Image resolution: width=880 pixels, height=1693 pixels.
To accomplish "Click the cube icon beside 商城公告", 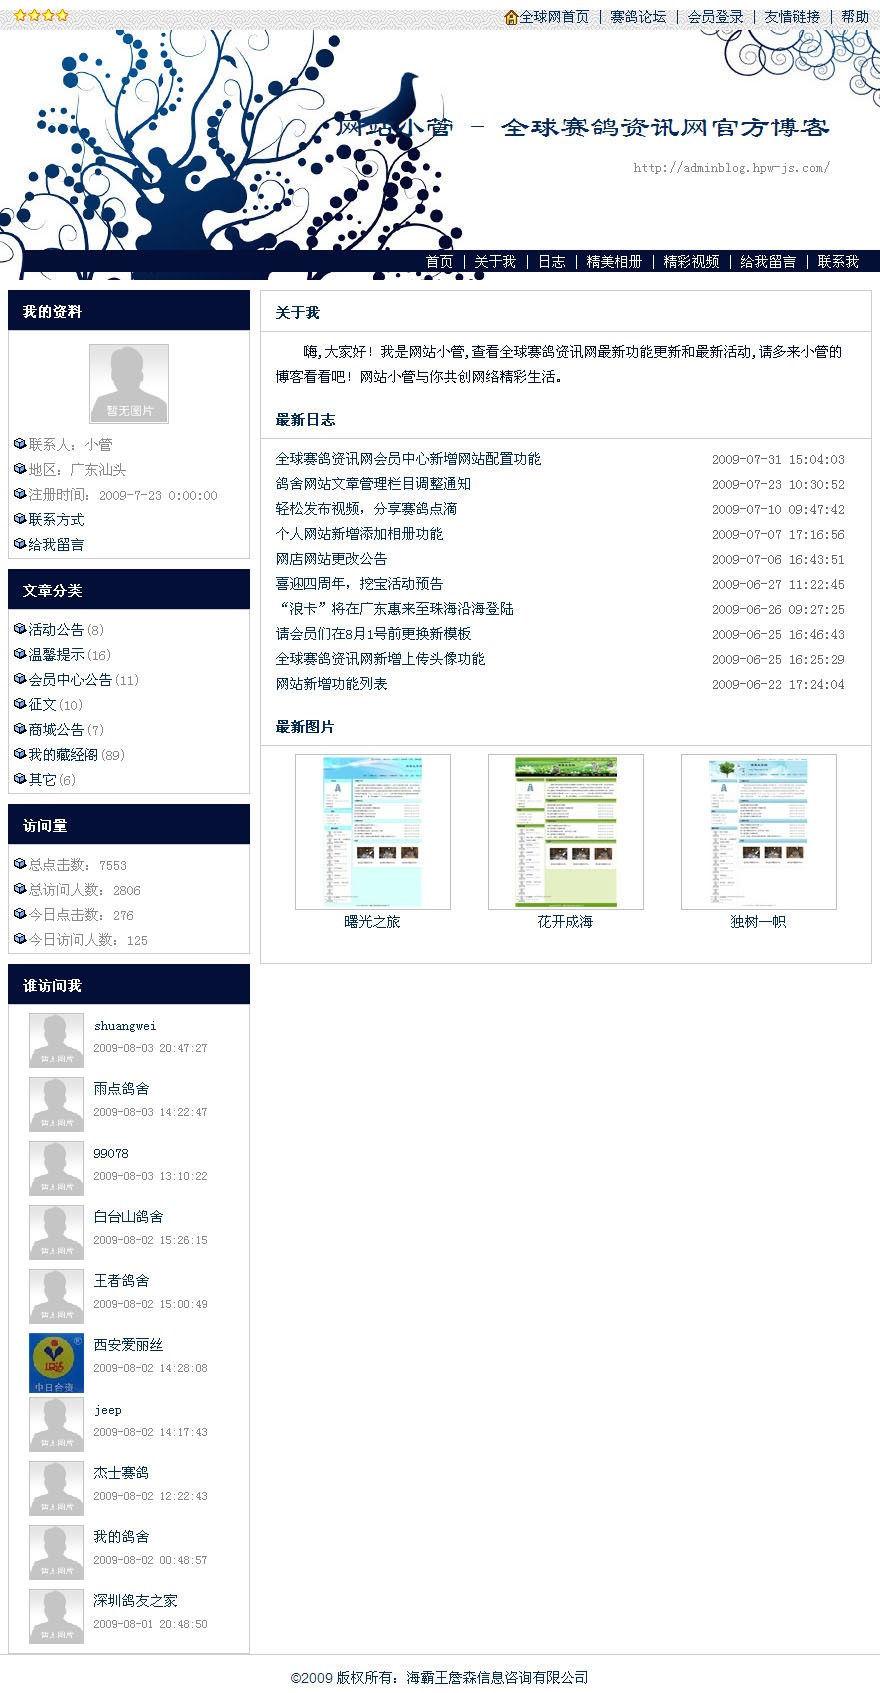I will [x=20, y=729].
